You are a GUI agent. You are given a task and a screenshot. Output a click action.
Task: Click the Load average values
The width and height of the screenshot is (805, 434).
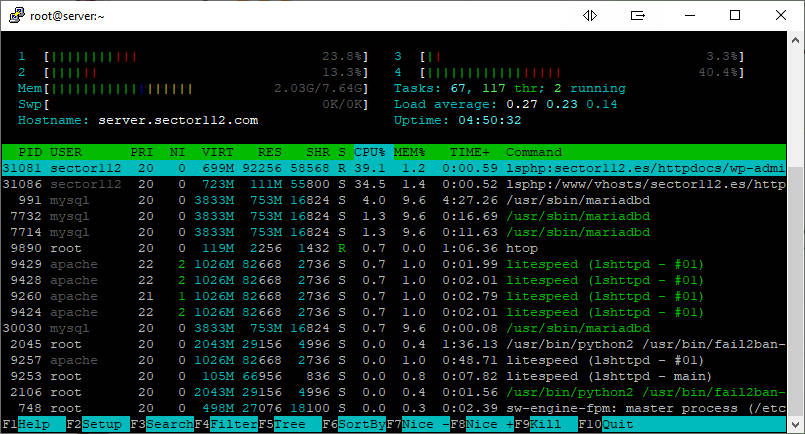[562, 104]
